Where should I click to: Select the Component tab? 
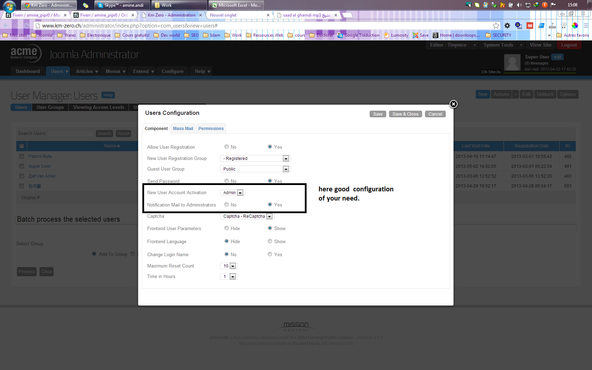click(x=156, y=128)
